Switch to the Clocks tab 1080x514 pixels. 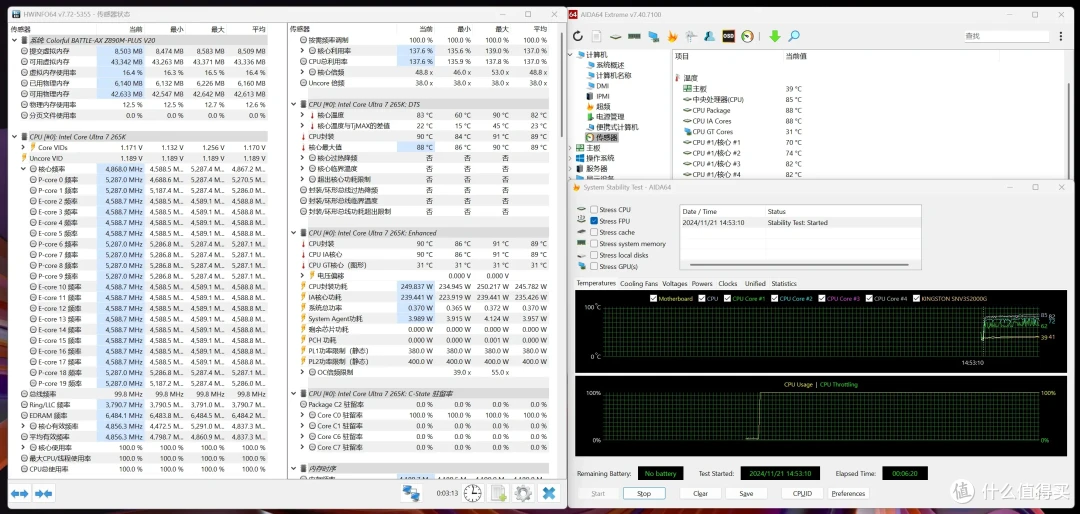(x=727, y=283)
